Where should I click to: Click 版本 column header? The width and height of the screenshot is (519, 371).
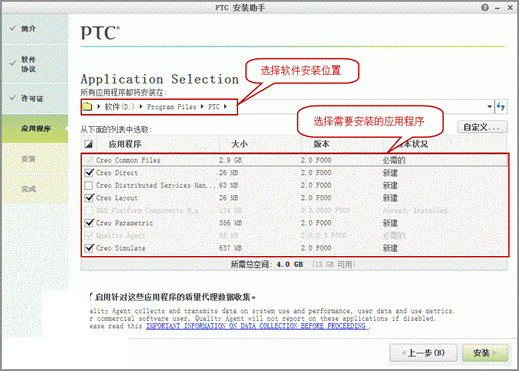(x=321, y=144)
